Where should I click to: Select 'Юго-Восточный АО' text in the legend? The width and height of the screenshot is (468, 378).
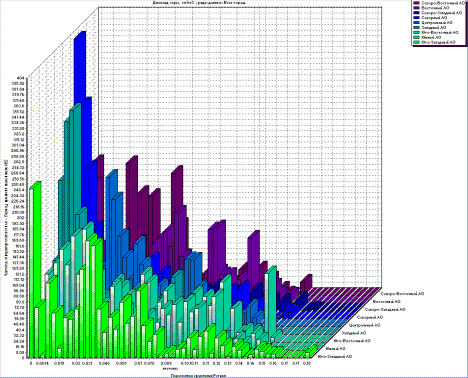coord(440,32)
